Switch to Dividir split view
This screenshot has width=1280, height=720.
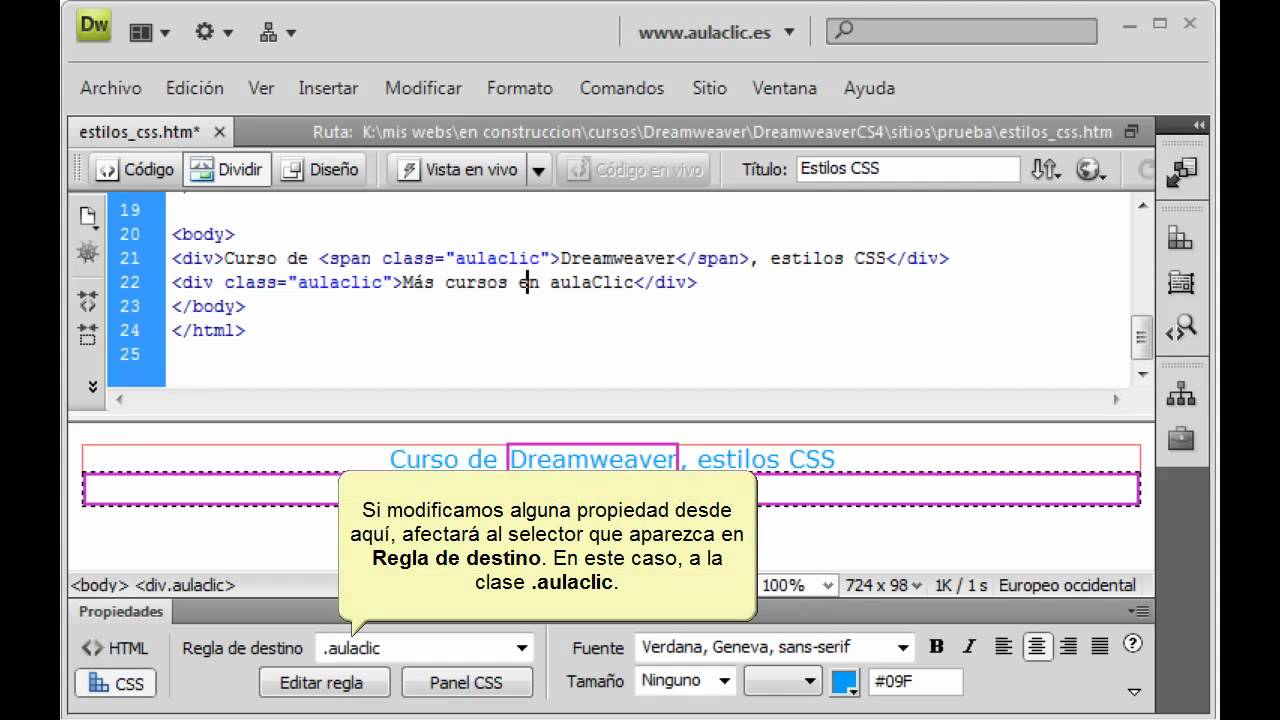[x=226, y=169]
